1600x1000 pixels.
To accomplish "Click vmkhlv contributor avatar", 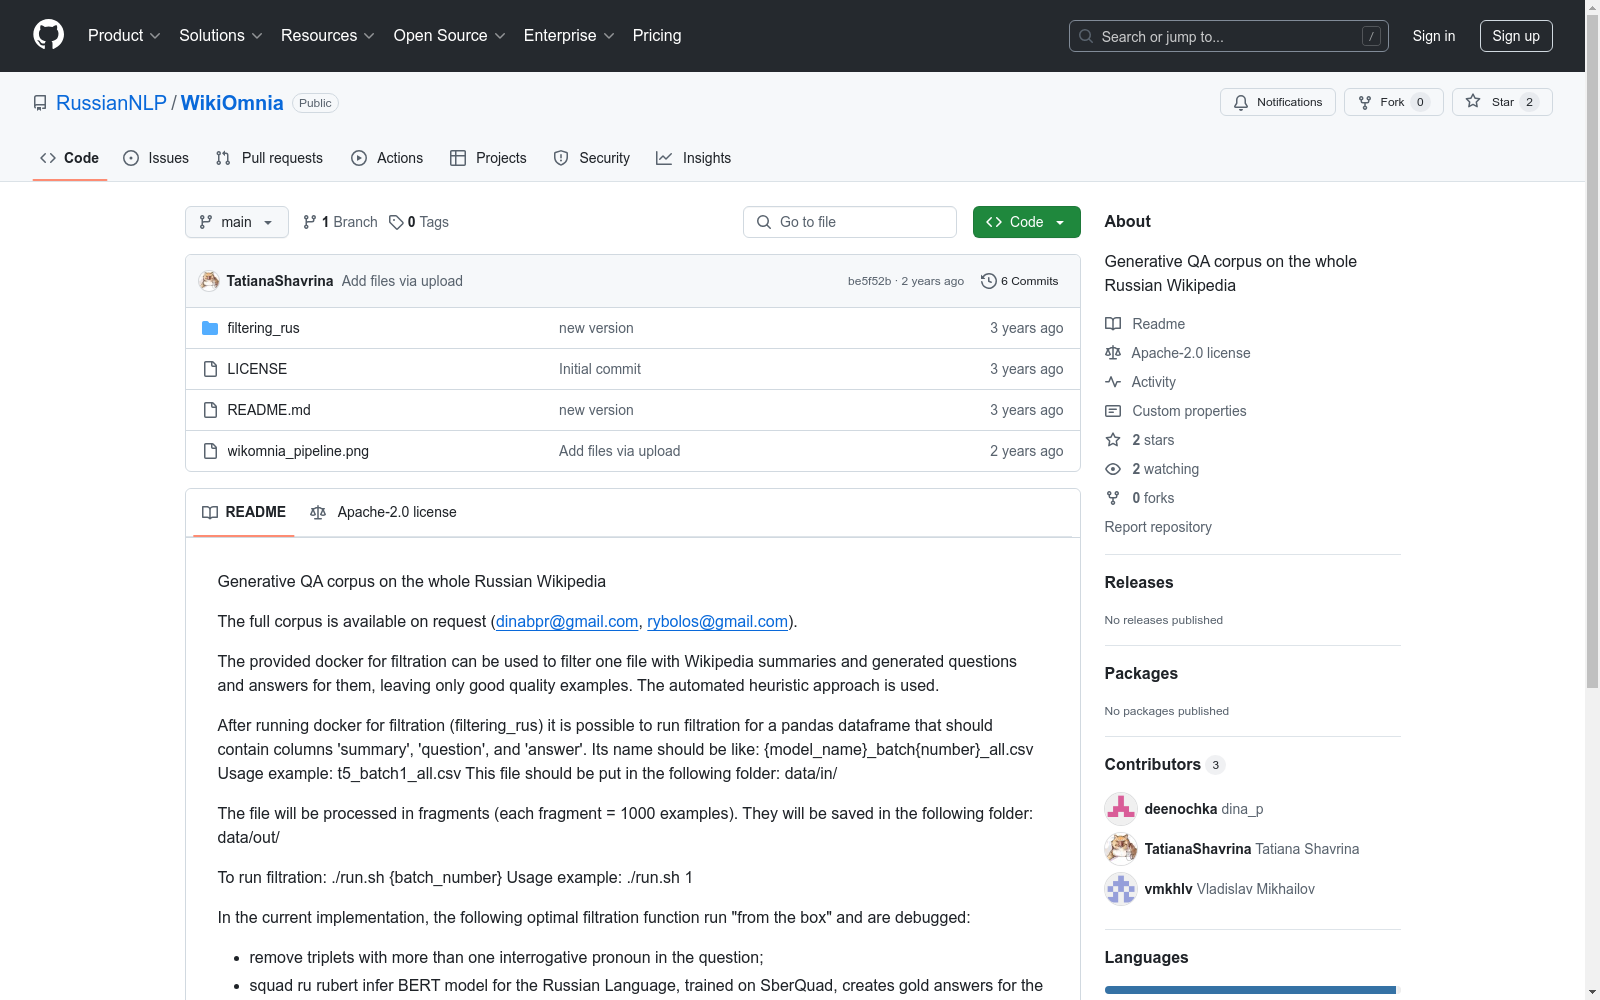I will click(1121, 889).
